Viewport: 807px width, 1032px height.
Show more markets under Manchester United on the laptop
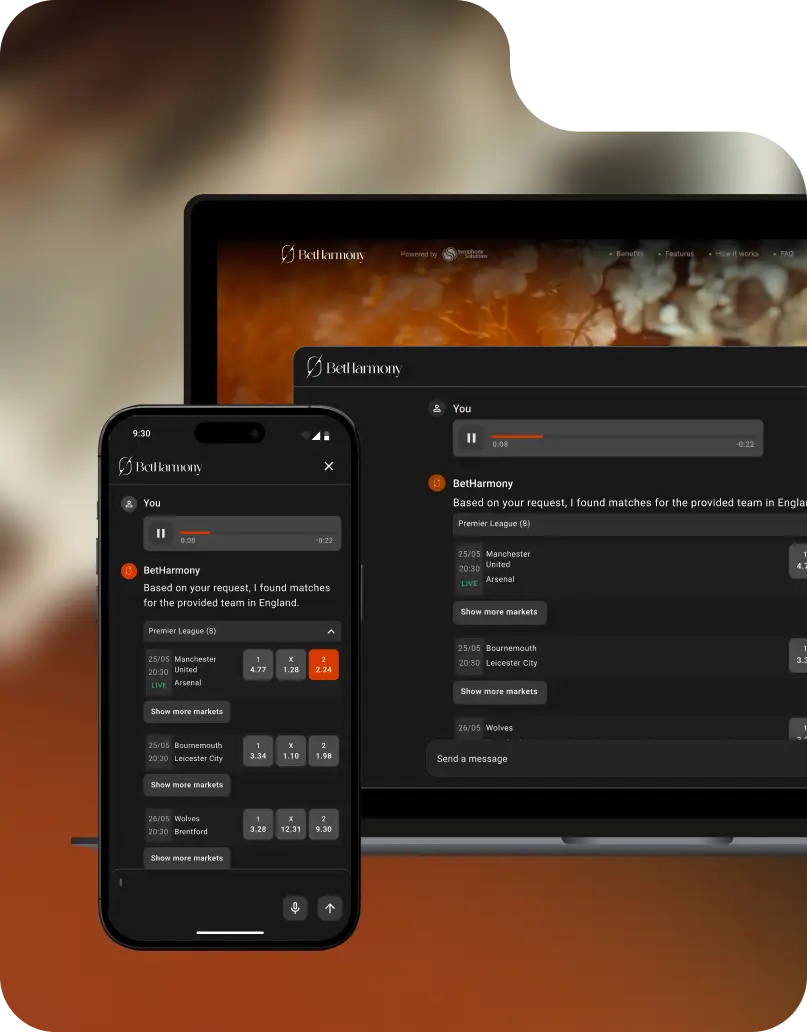point(499,612)
